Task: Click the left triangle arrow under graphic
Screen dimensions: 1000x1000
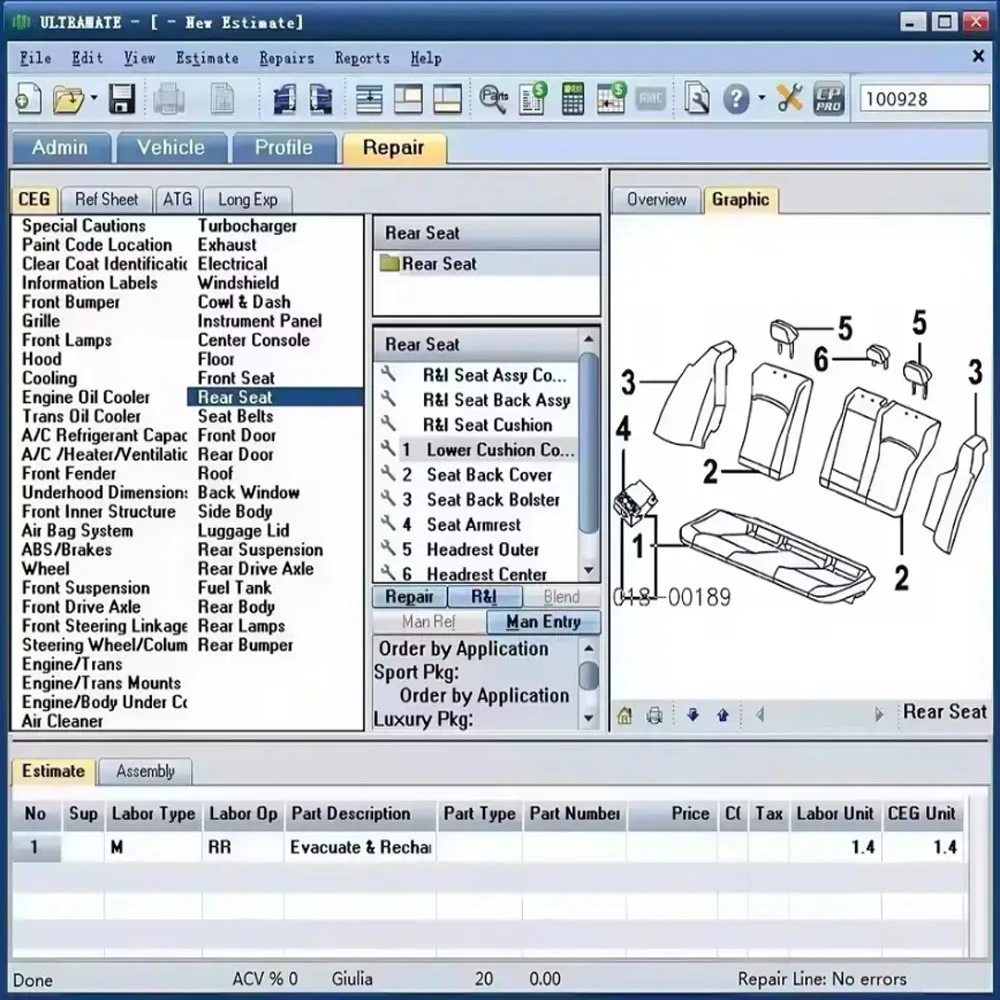Action: pyautogui.click(x=760, y=715)
